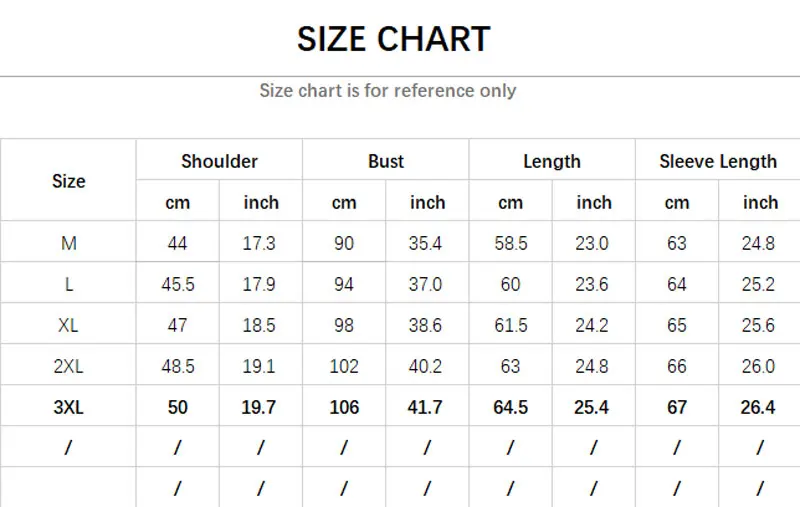This screenshot has width=800, height=507.
Task: Click the 58.5 length cm value
Action: click(x=511, y=243)
